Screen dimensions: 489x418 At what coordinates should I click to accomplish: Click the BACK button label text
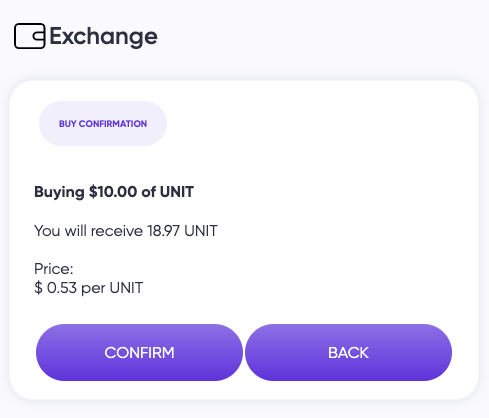[x=348, y=353]
